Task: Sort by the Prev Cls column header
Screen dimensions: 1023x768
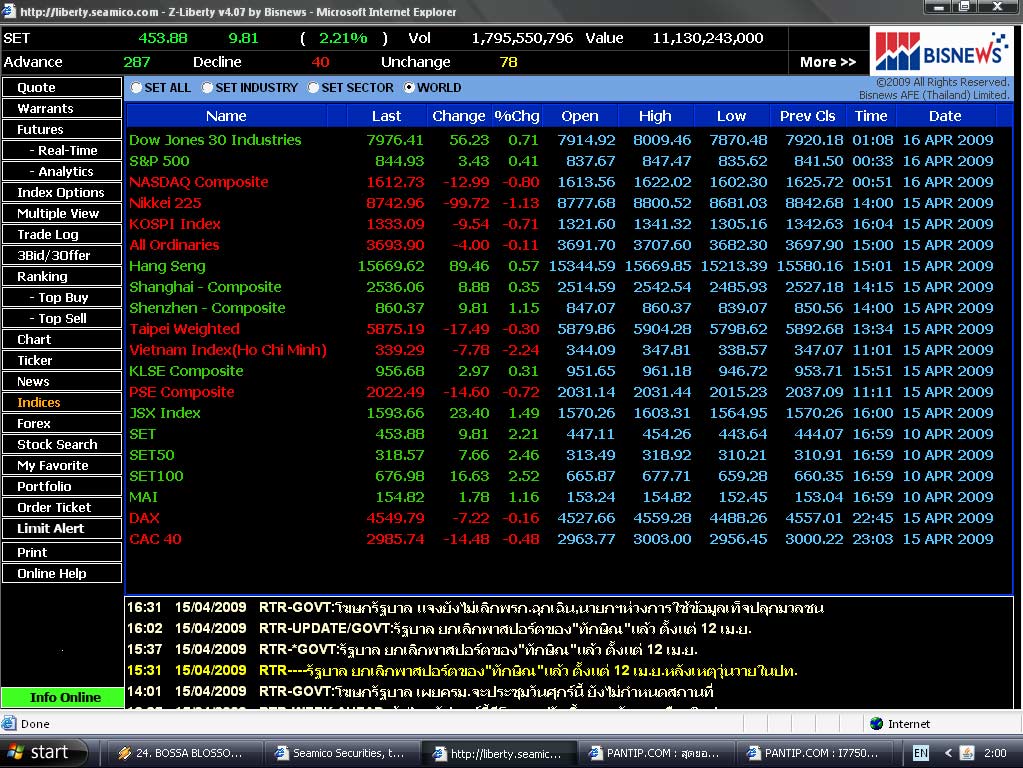Action: pyautogui.click(x=808, y=116)
